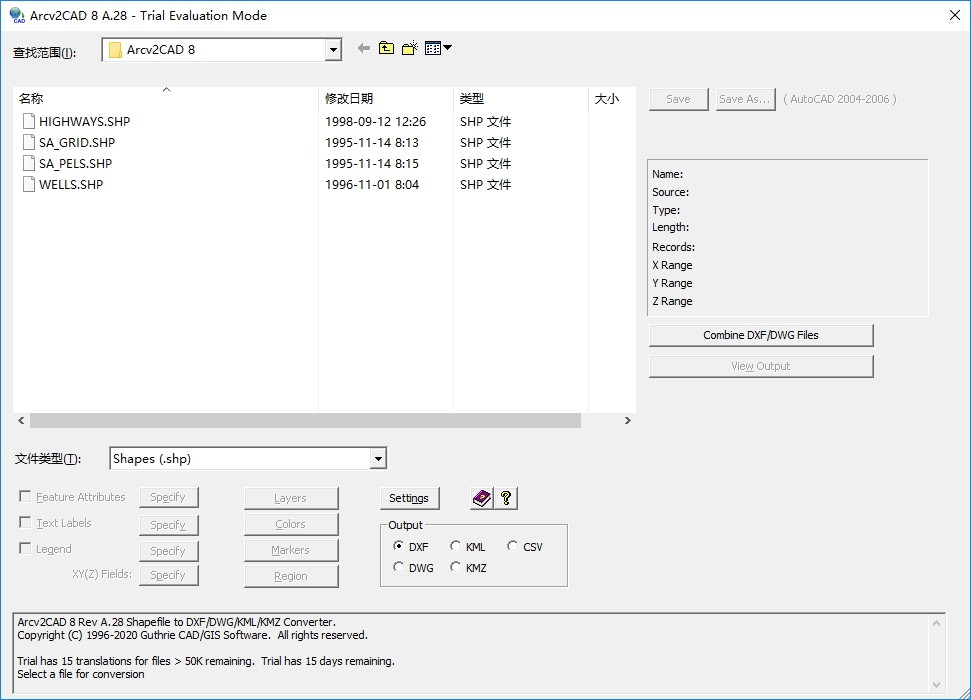The image size is (971, 700).
Task: Select DXF output radio button
Action: [398, 546]
